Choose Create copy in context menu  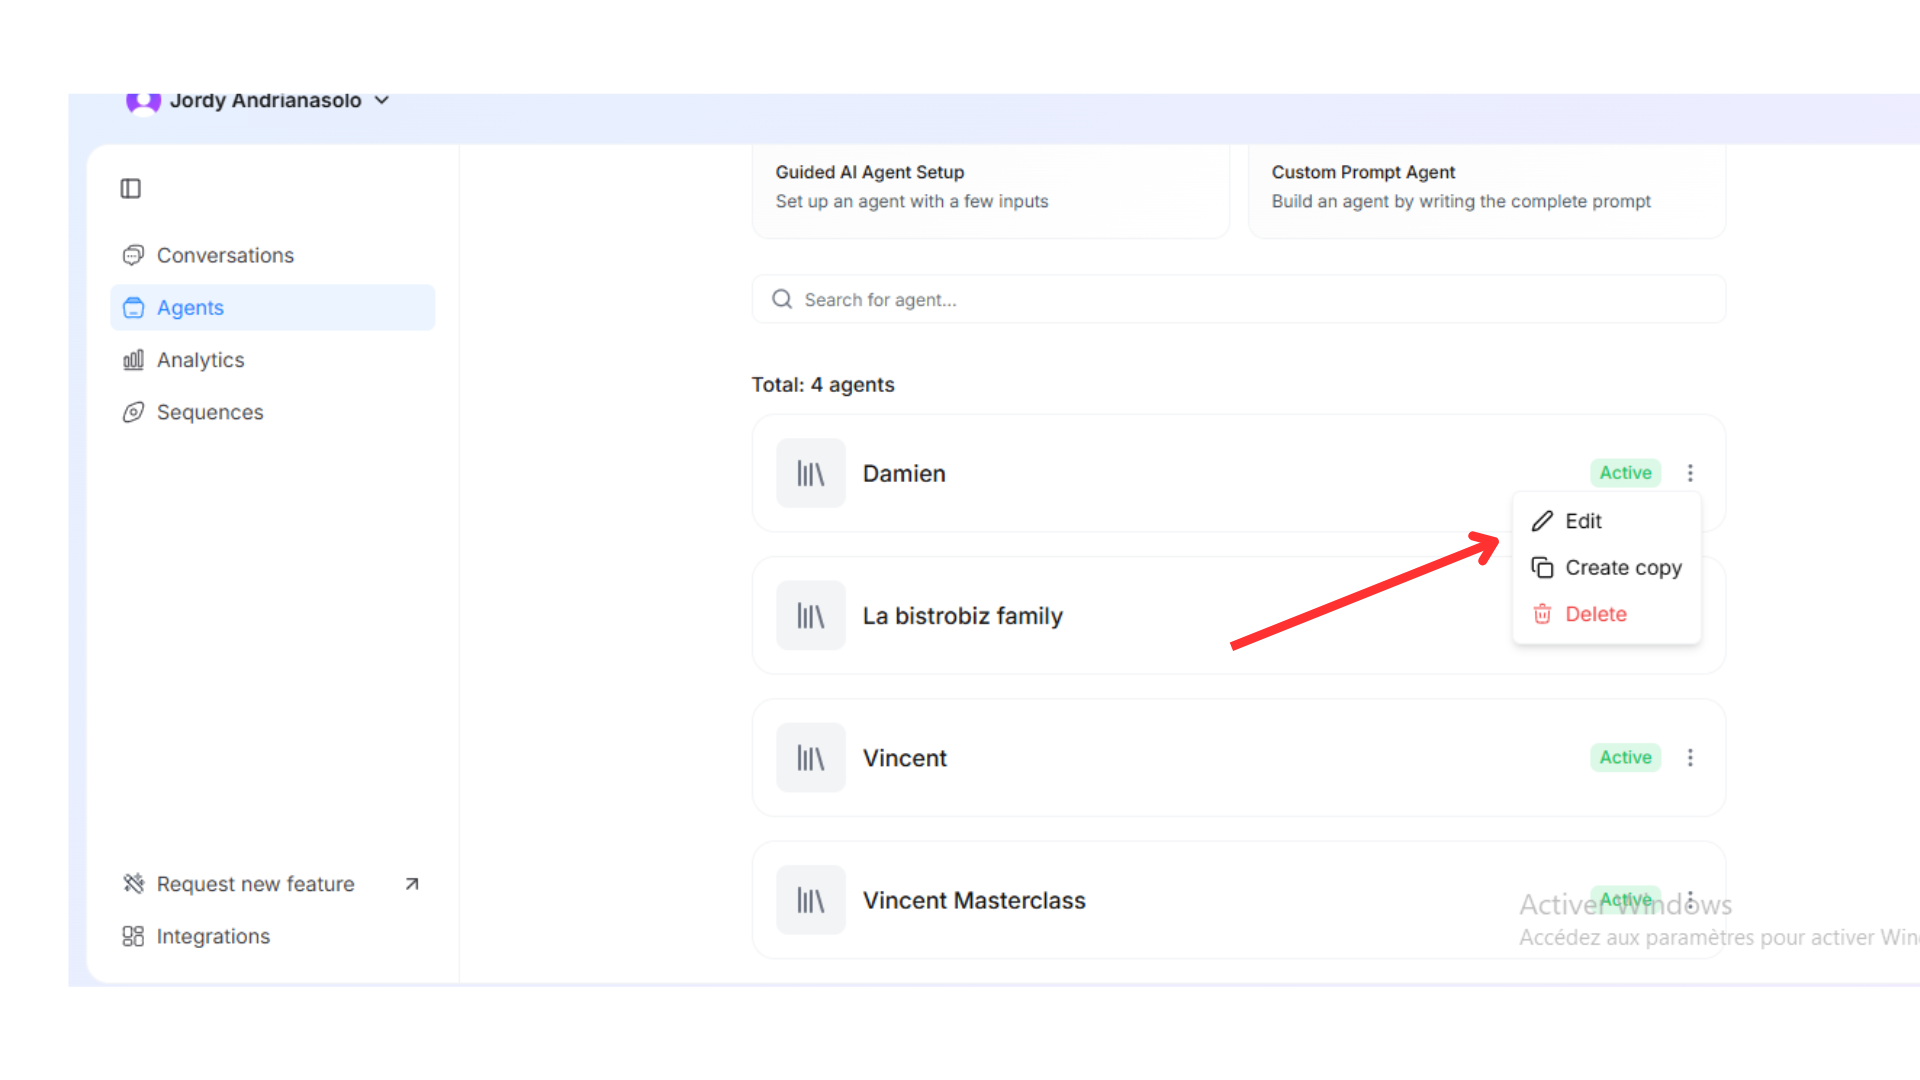[1622, 568]
